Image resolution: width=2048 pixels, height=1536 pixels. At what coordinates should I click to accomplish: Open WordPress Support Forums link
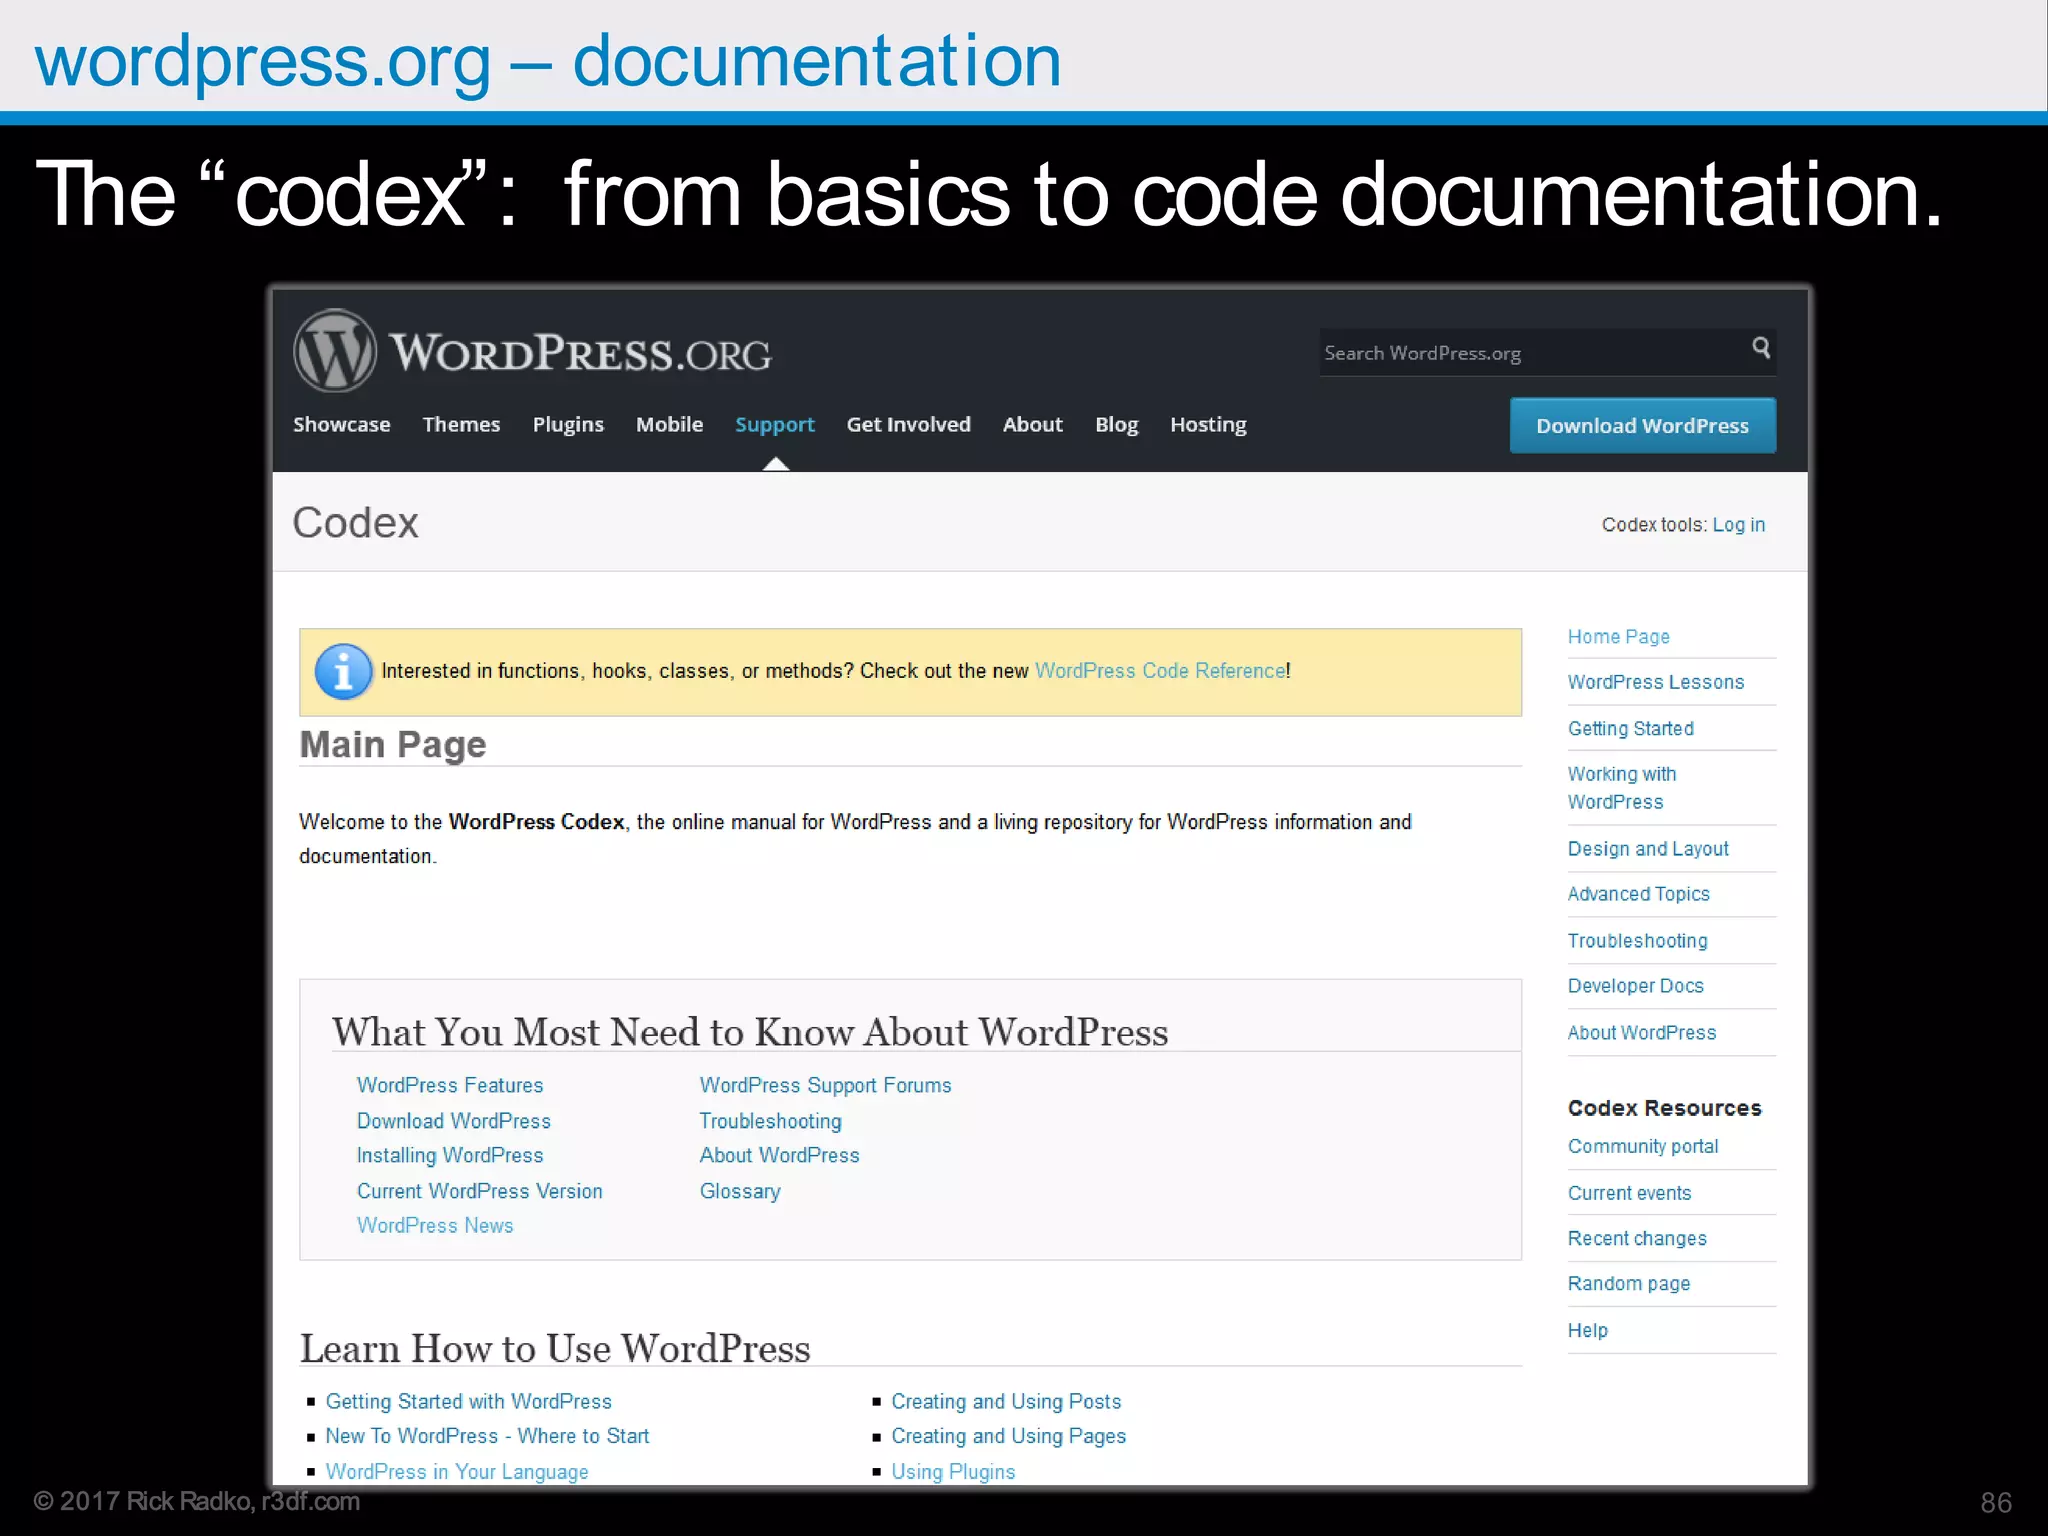(x=826, y=1086)
